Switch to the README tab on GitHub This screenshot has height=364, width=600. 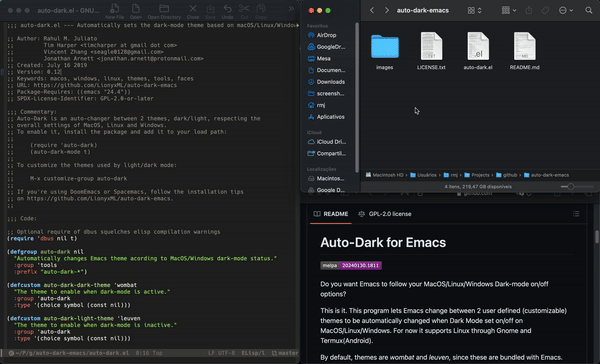pyautogui.click(x=331, y=214)
